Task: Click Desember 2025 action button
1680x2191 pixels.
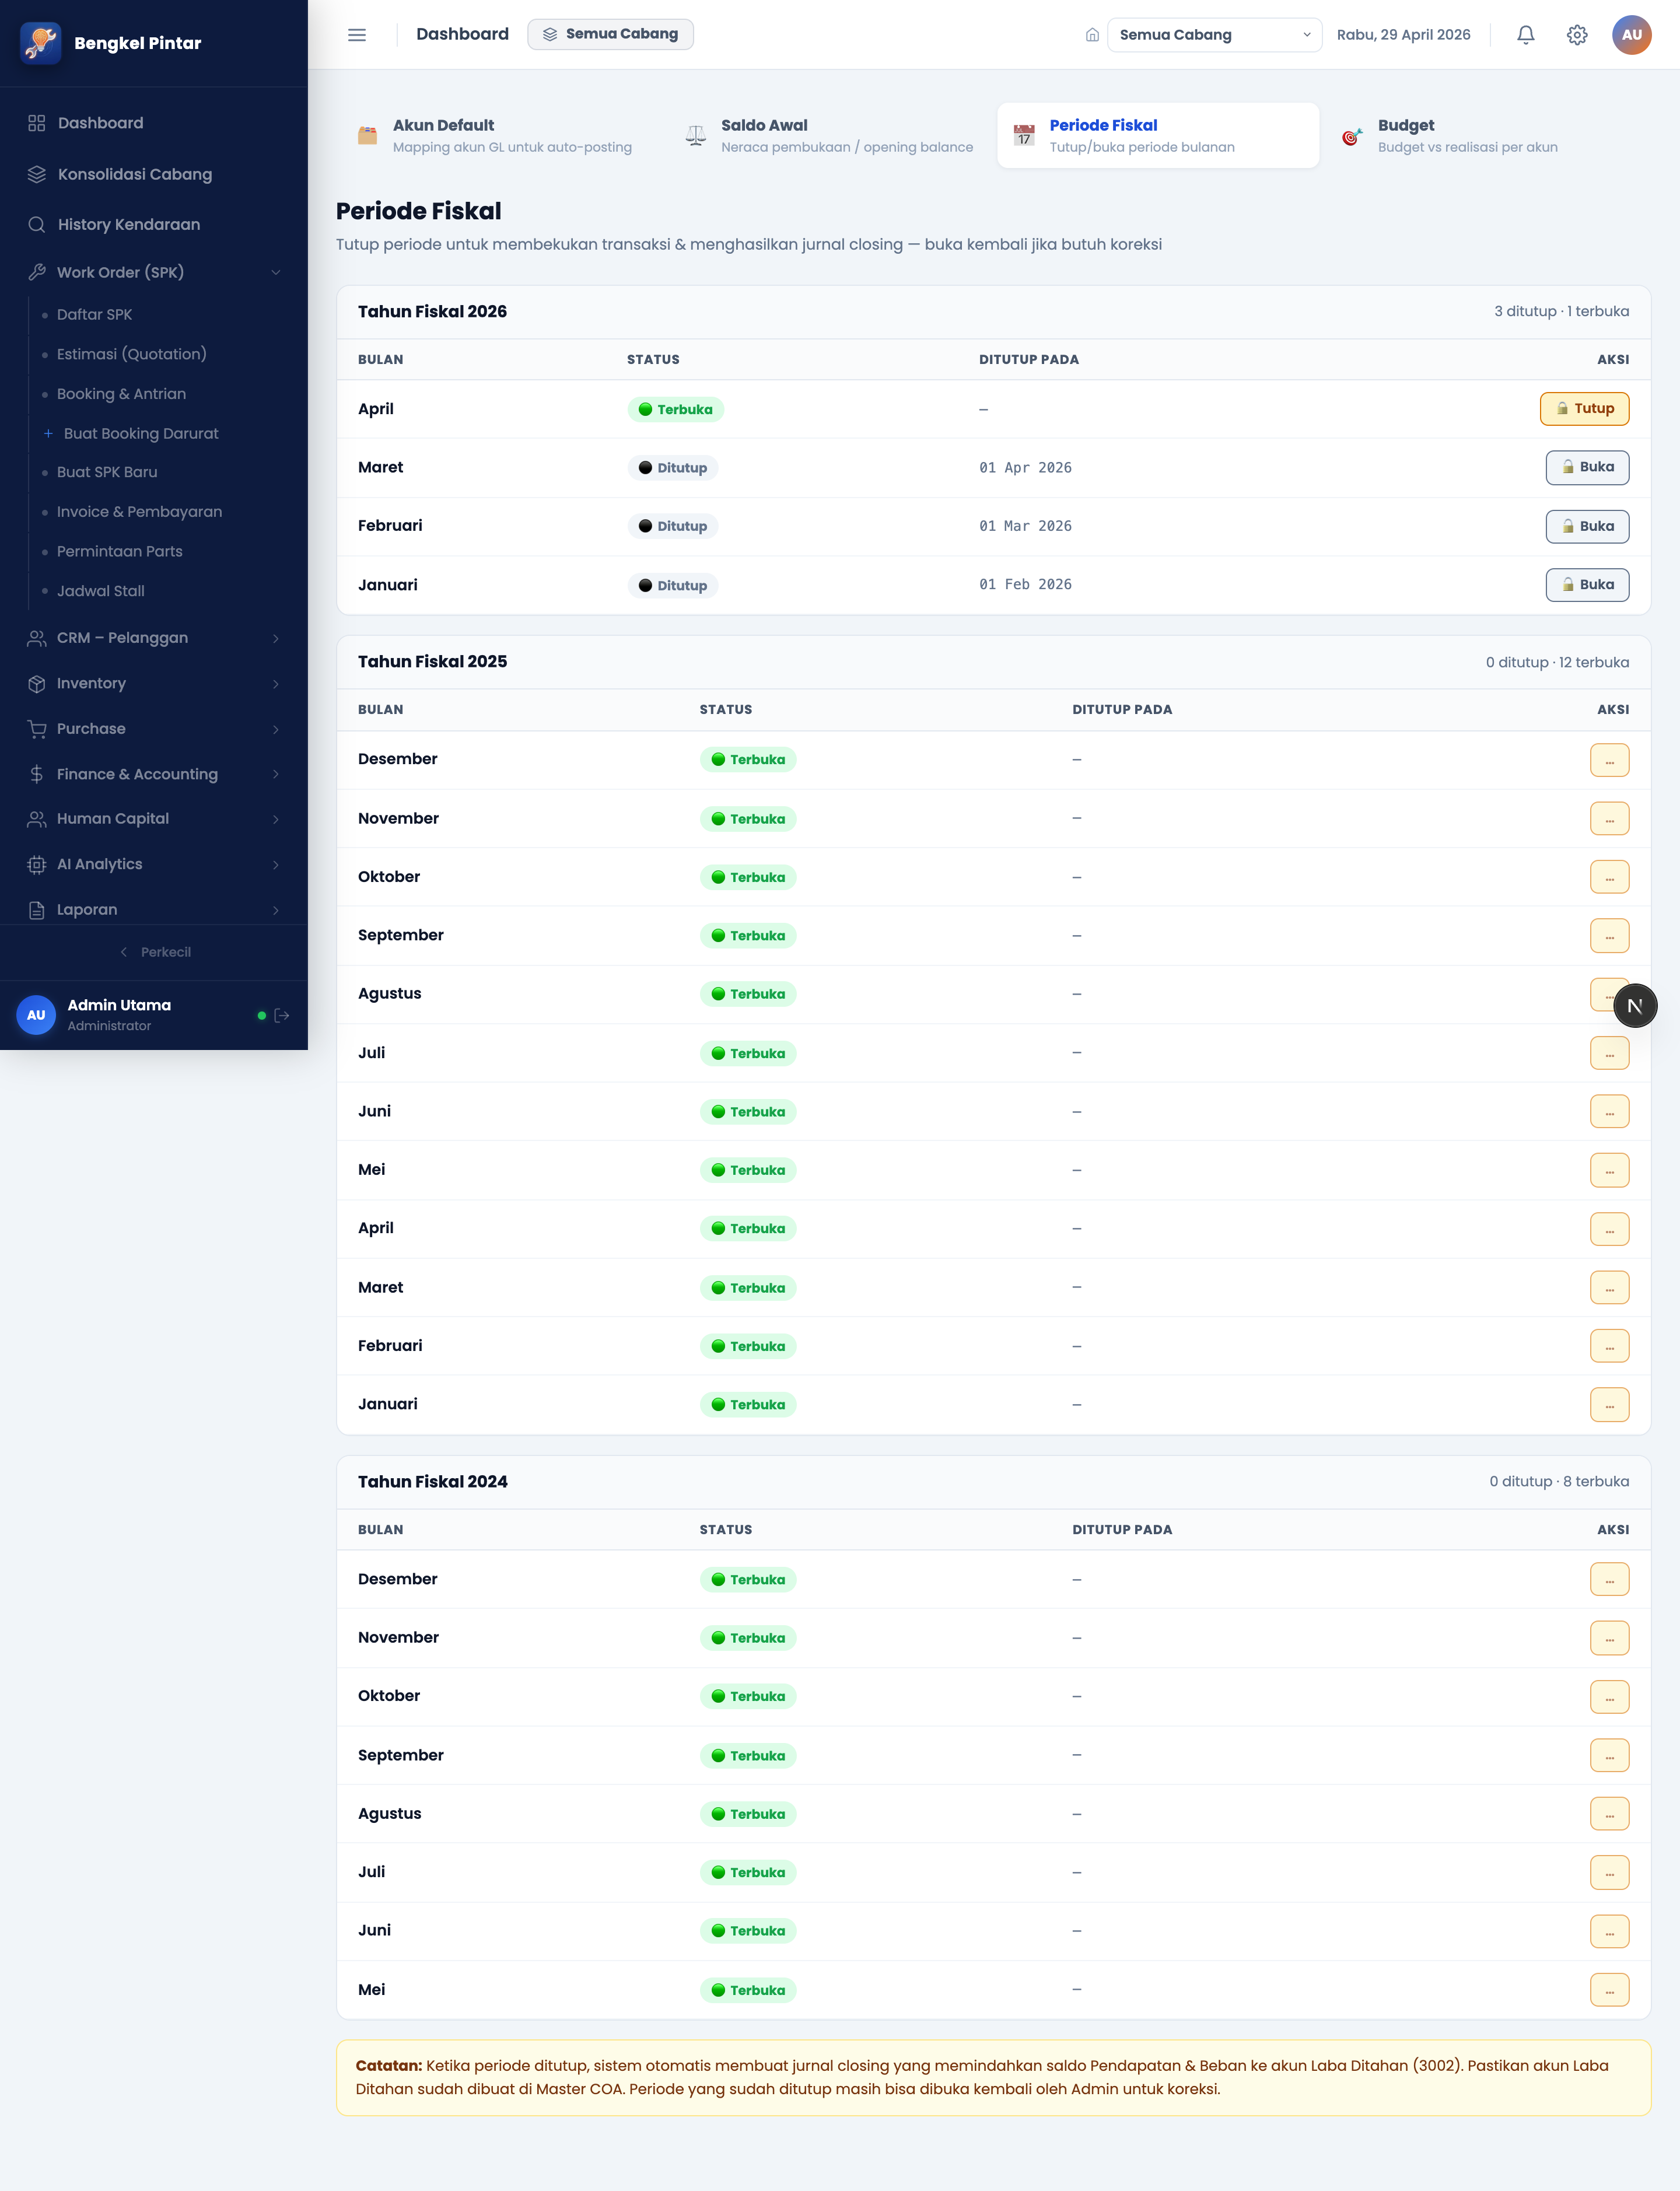Action: click(x=1609, y=760)
